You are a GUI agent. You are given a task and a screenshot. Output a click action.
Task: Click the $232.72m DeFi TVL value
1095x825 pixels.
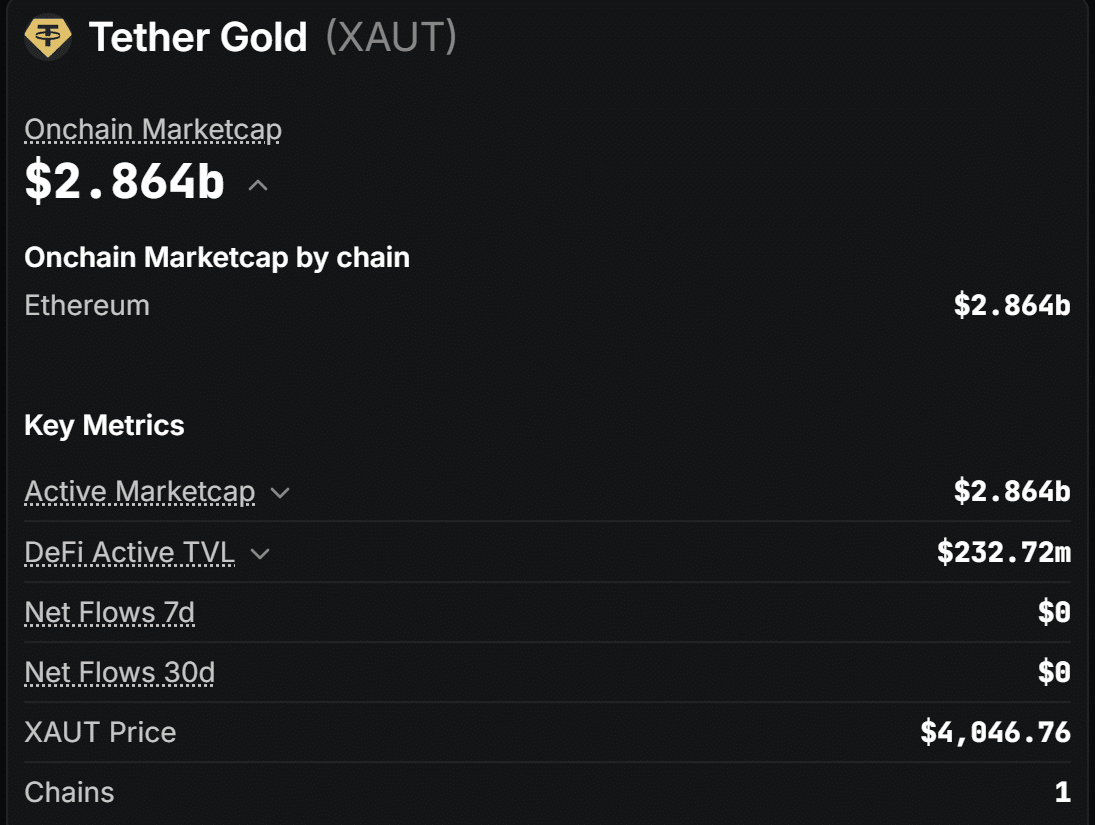click(1004, 553)
